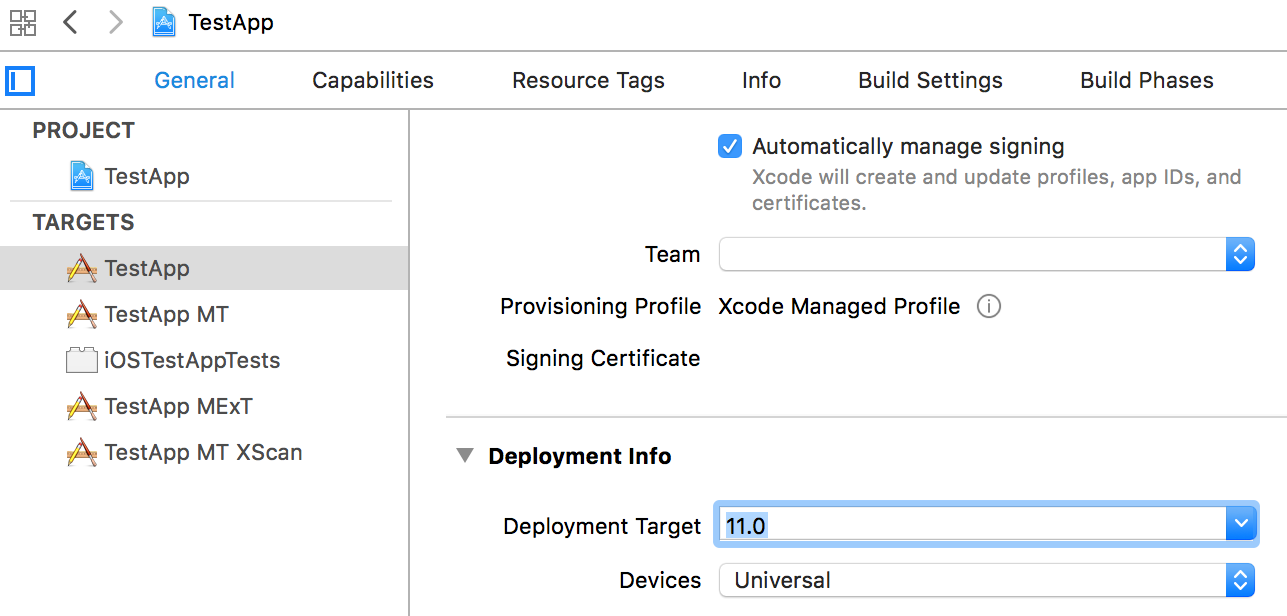Image resolution: width=1287 pixels, height=616 pixels.
Task: Uncheck Automatically manage signing
Action: point(730,147)
